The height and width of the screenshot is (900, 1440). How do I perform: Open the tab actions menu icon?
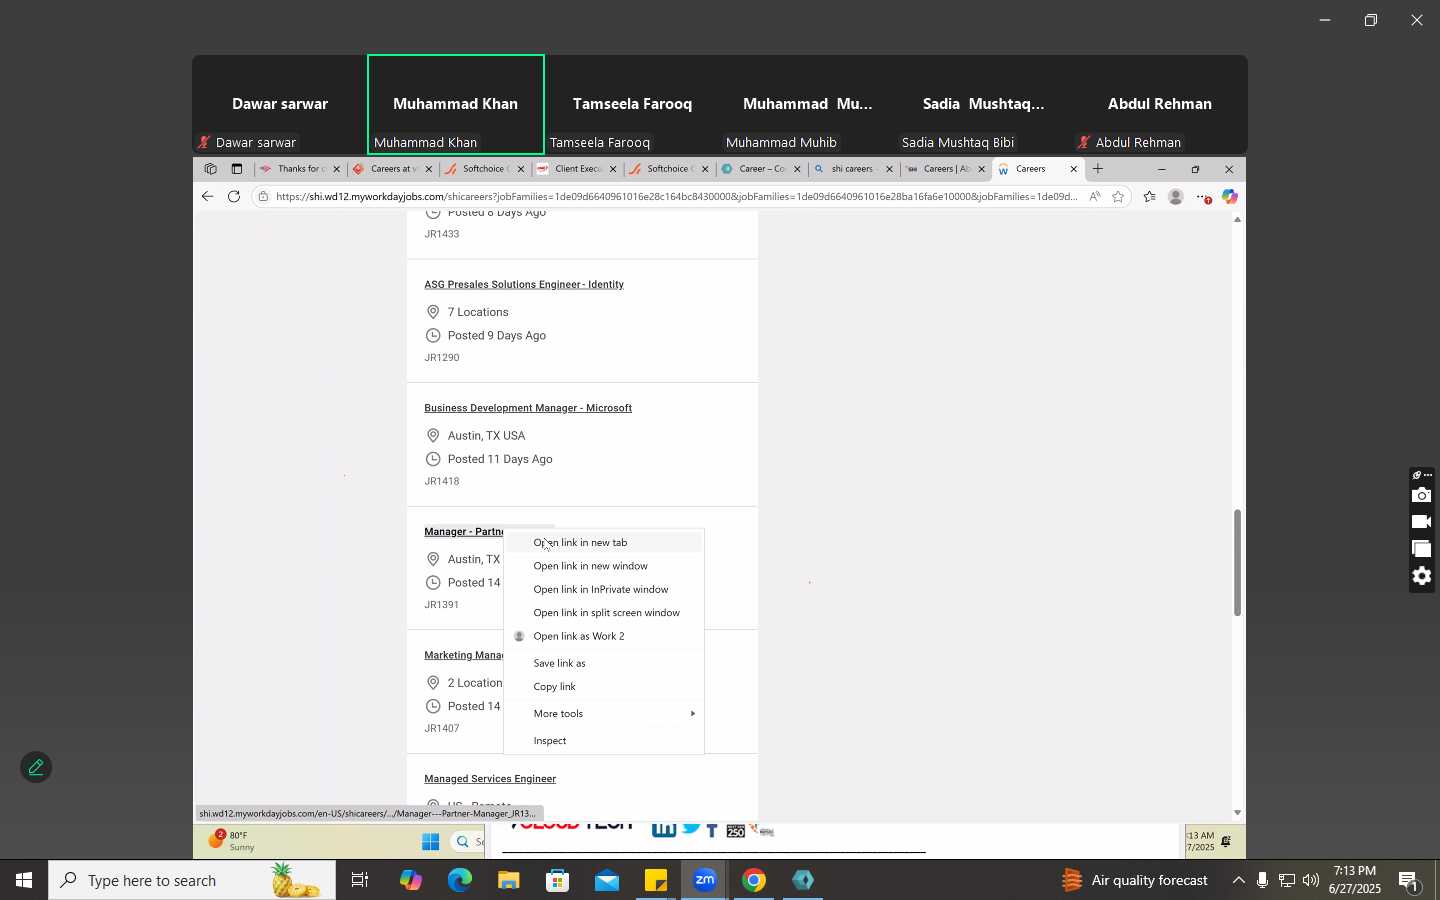point(237,169)
